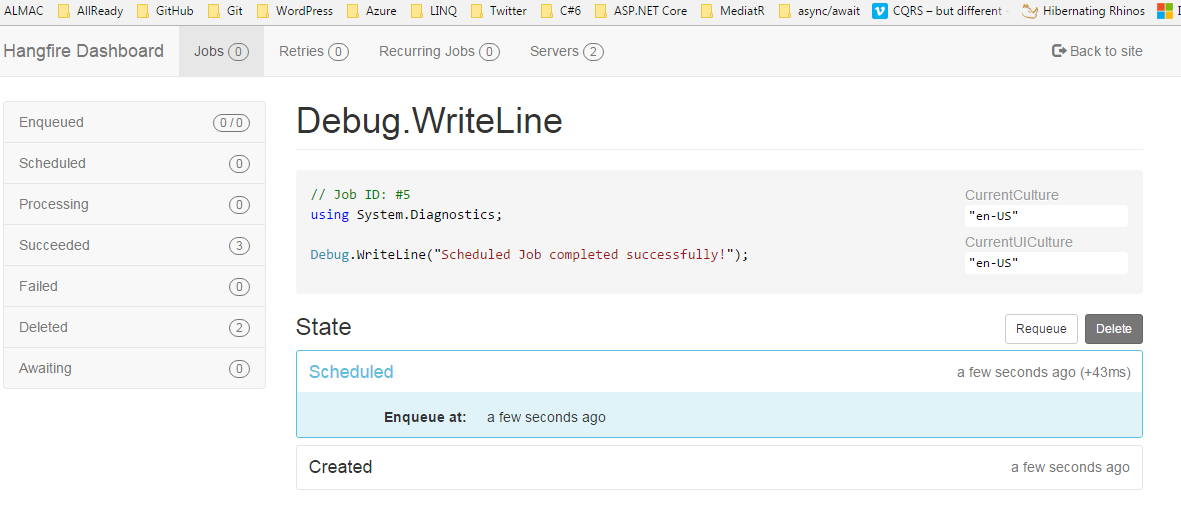This screenshot has height=514, width=1181.
Task: Click the Enqueue at timestamp value
Action: (546, 417)
